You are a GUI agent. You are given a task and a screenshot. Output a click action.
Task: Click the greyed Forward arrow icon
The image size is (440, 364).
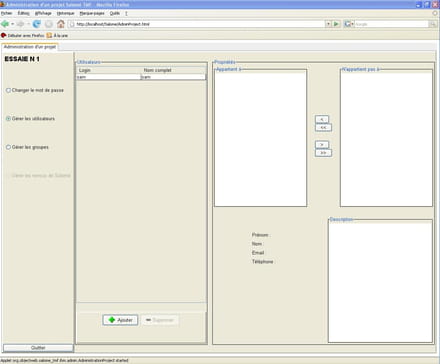click(20, 24)
